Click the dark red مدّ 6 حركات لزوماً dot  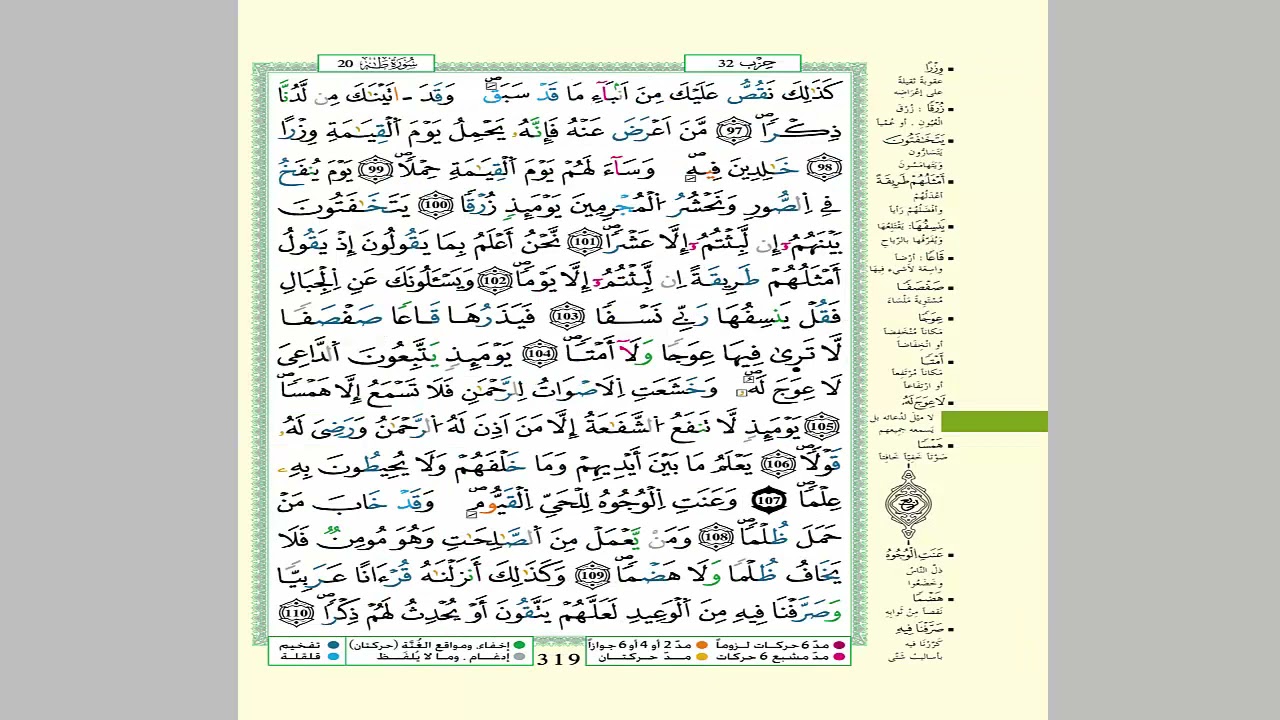(x=839, y=645)
